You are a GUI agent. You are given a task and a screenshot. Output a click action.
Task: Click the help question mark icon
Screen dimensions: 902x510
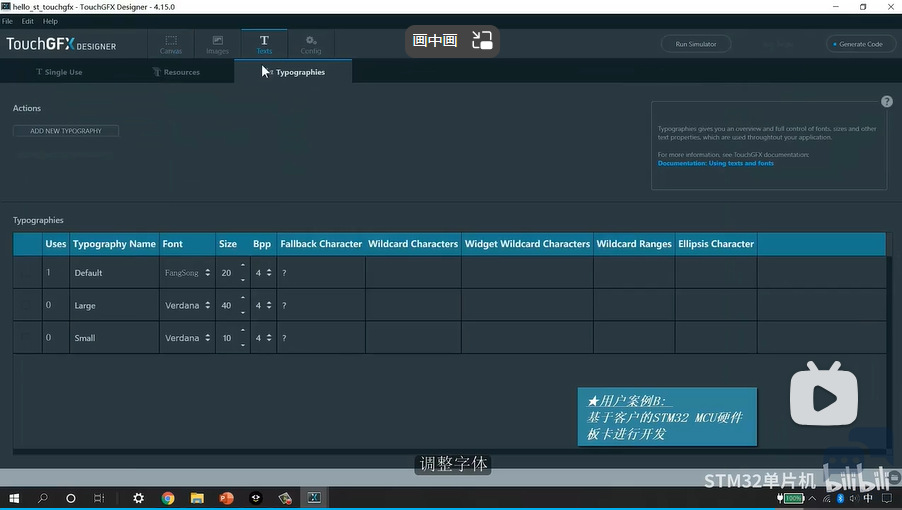[x=886, y=102]
